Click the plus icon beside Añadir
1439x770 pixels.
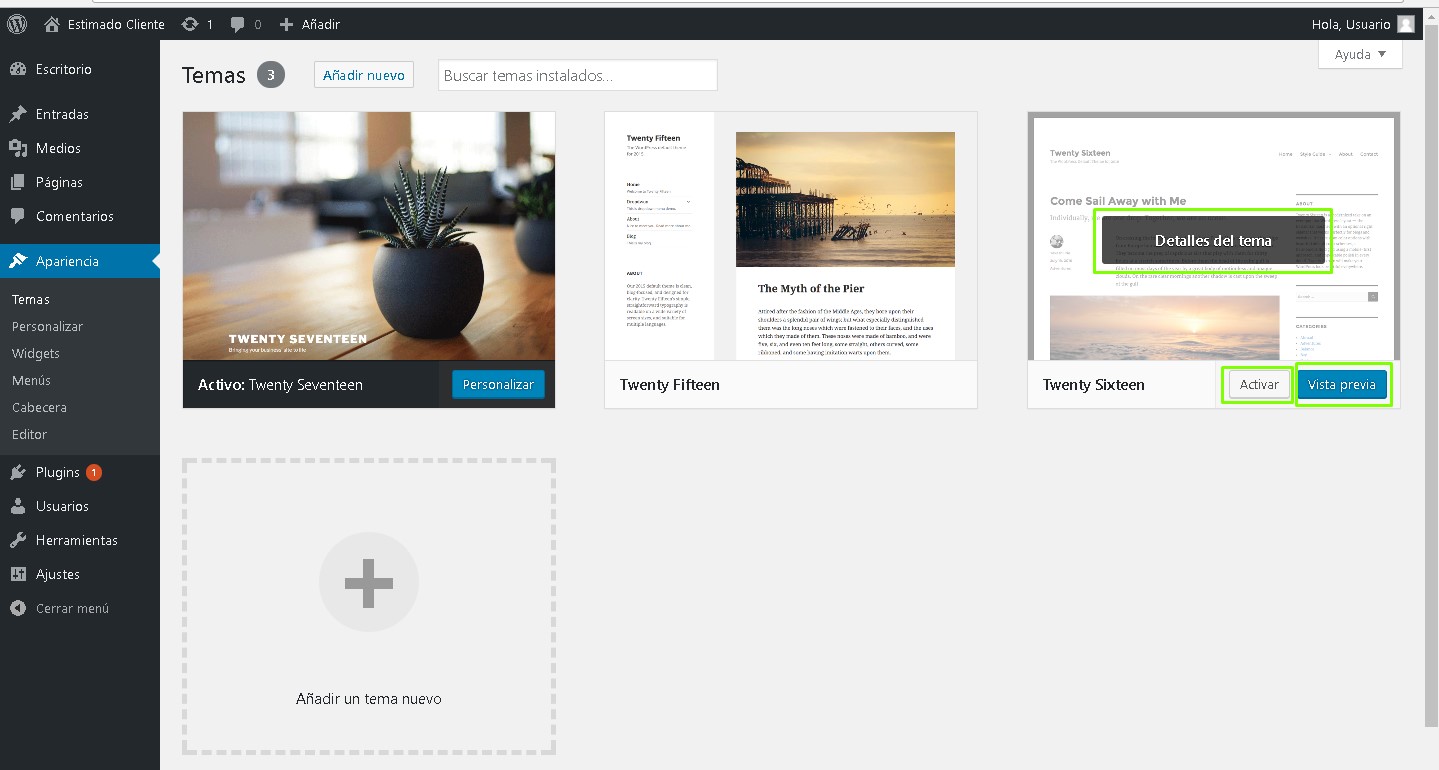(x=286, y=24)
